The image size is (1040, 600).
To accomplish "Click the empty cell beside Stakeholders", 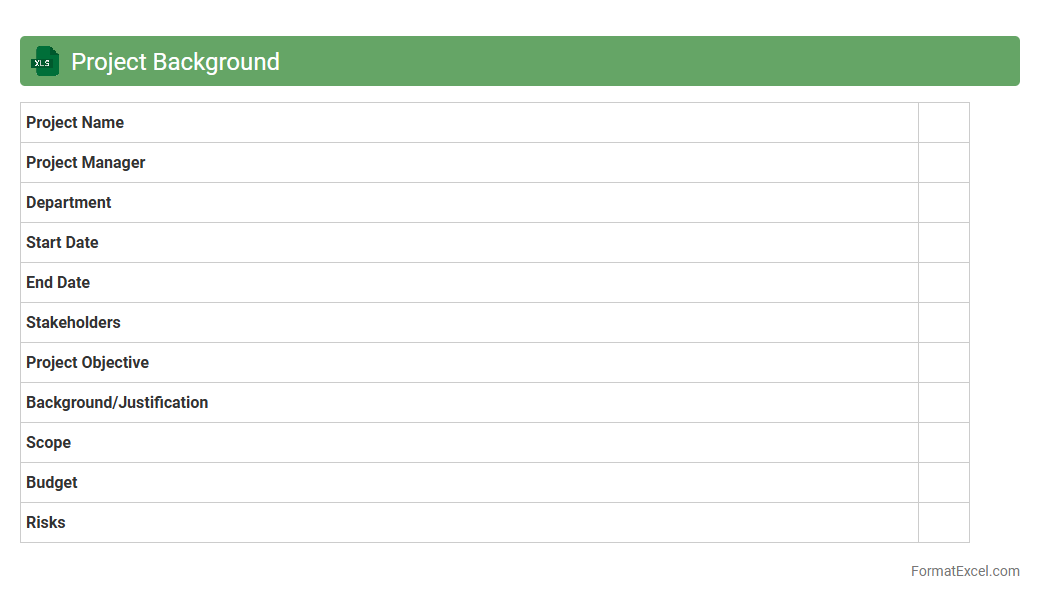I will (x=943, y=323).
